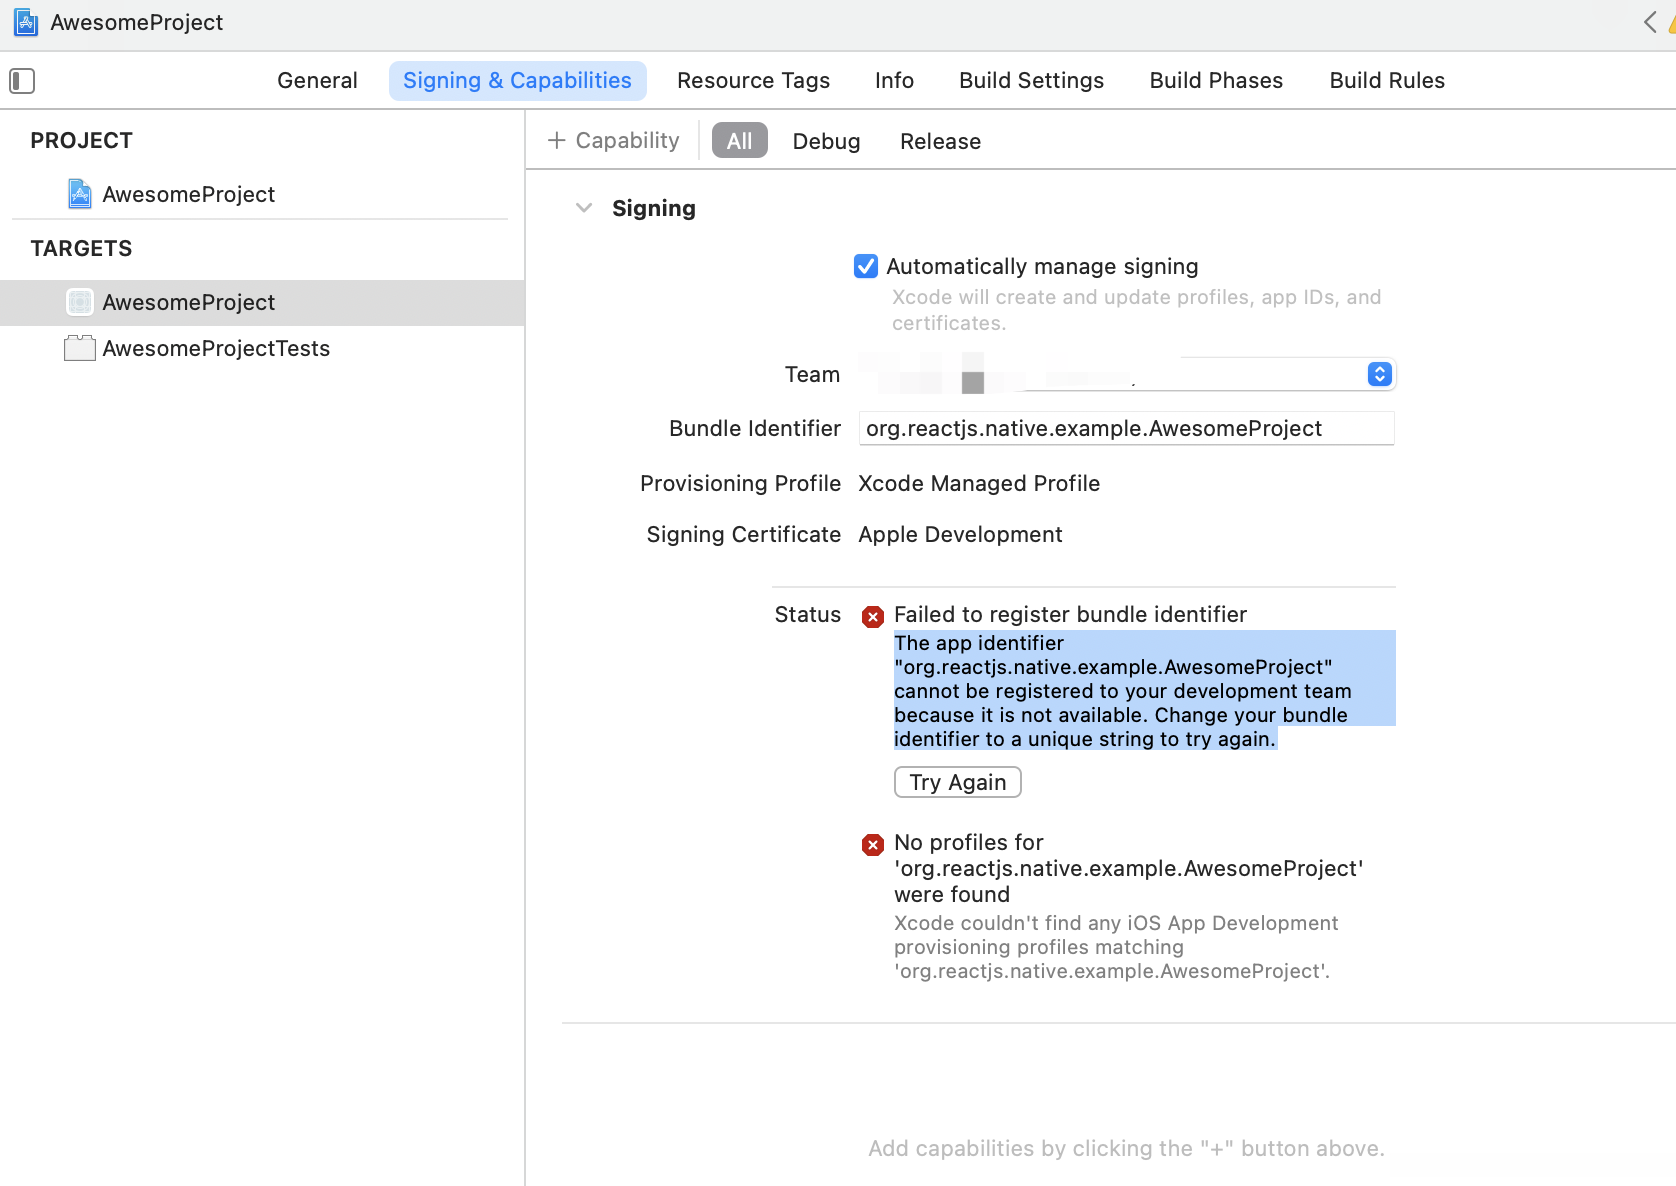
Task: Open the Build Settings tab
Action: (1031, 81)
